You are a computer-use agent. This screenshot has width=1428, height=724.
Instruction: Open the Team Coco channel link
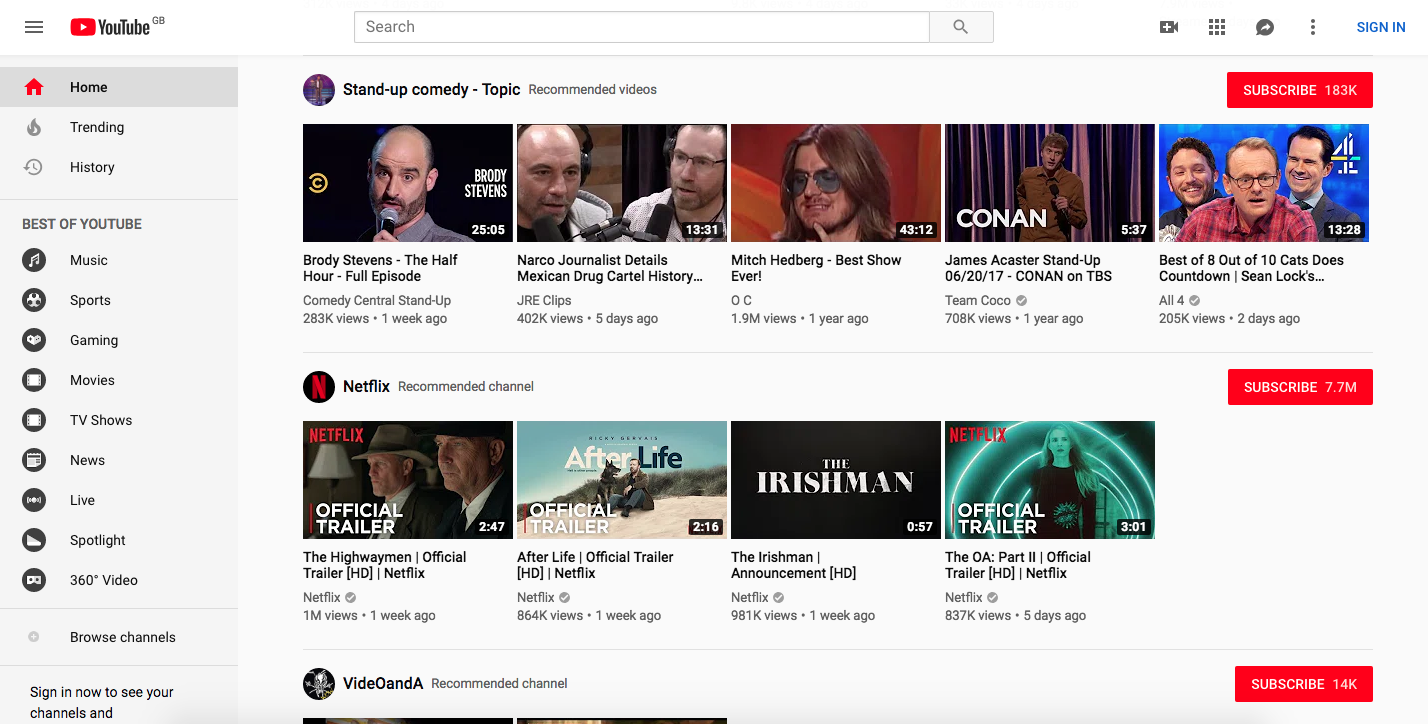978,300
